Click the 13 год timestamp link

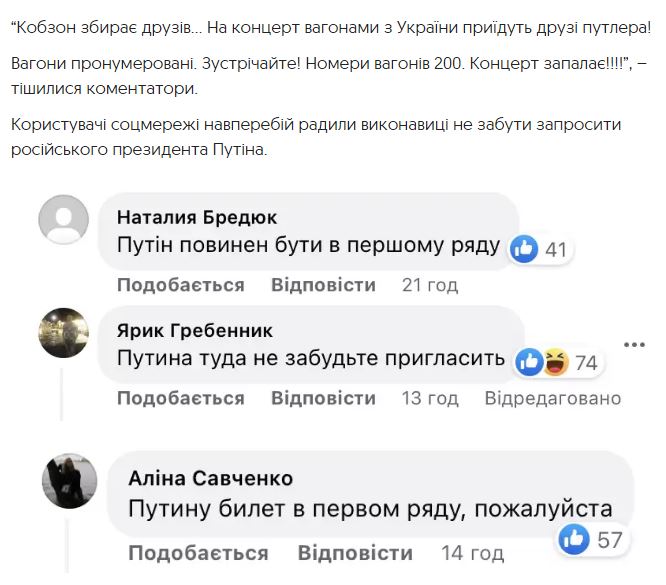point(430,398)
